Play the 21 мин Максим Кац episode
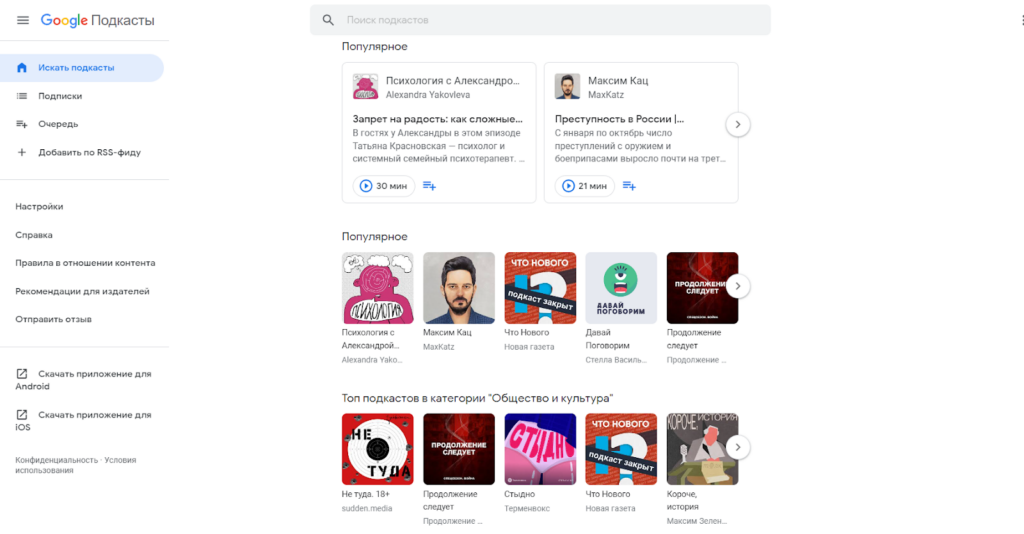1024x534 pixels. pos(585,186)
